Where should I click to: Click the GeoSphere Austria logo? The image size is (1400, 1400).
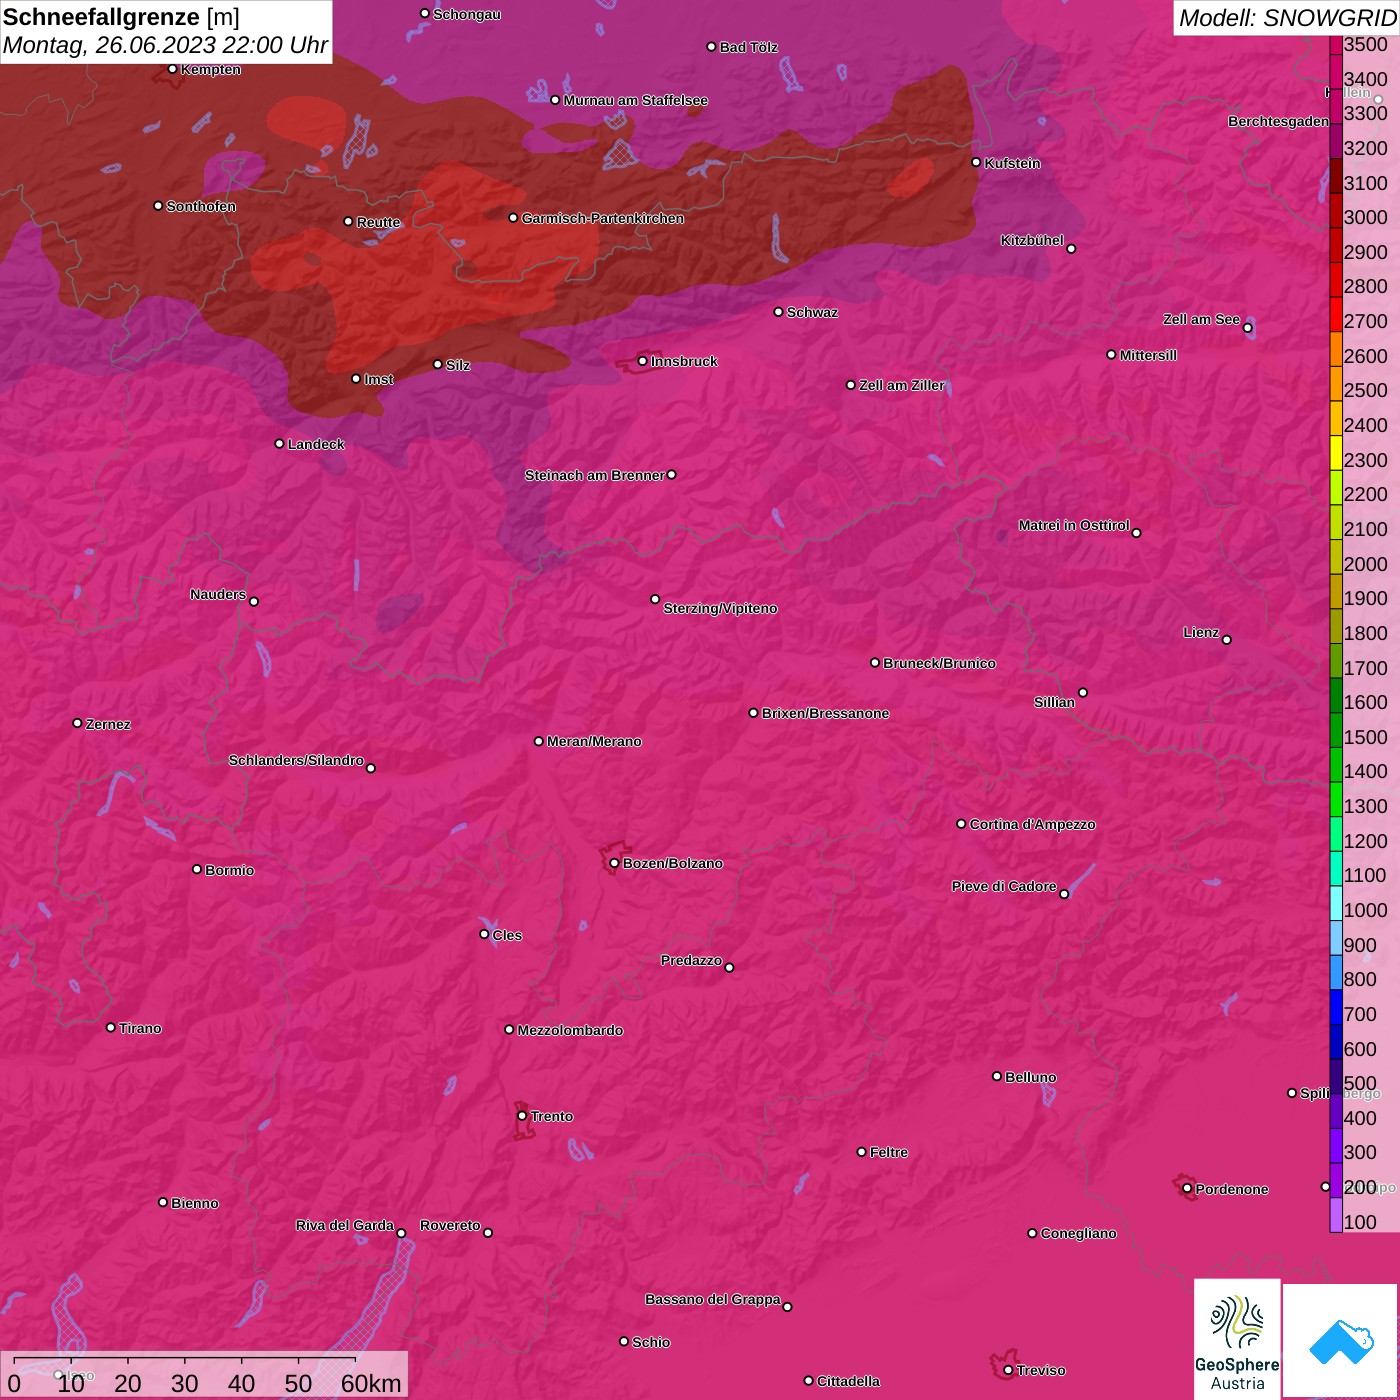(x=1237, y=1338)
